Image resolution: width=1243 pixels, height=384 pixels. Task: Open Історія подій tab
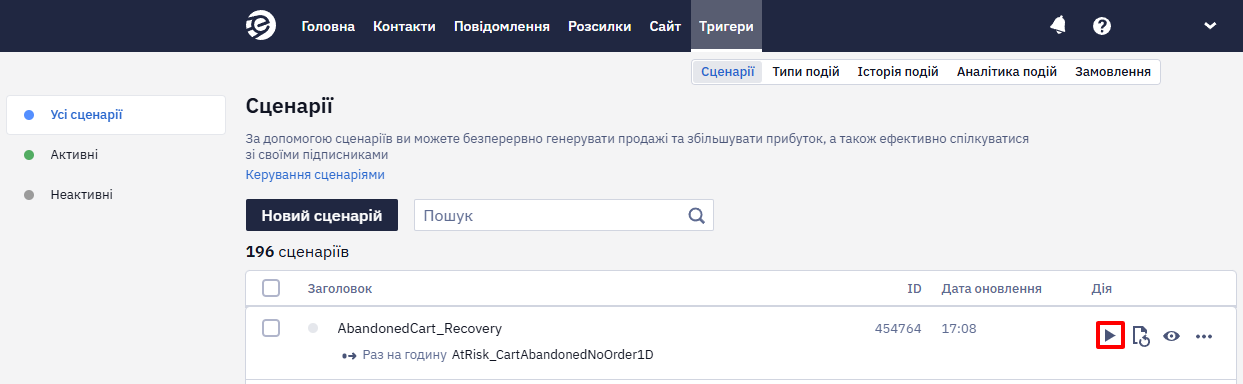pos(898,72)
